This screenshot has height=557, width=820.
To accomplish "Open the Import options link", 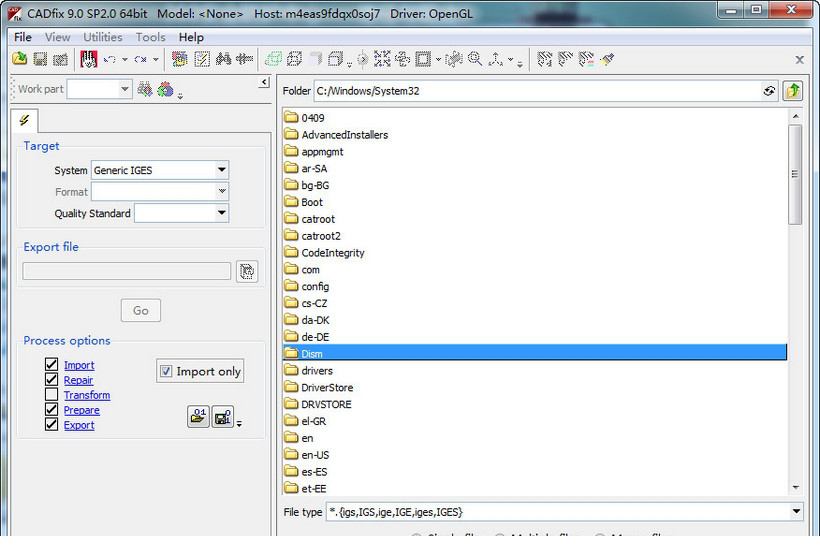I will [79, 365].
